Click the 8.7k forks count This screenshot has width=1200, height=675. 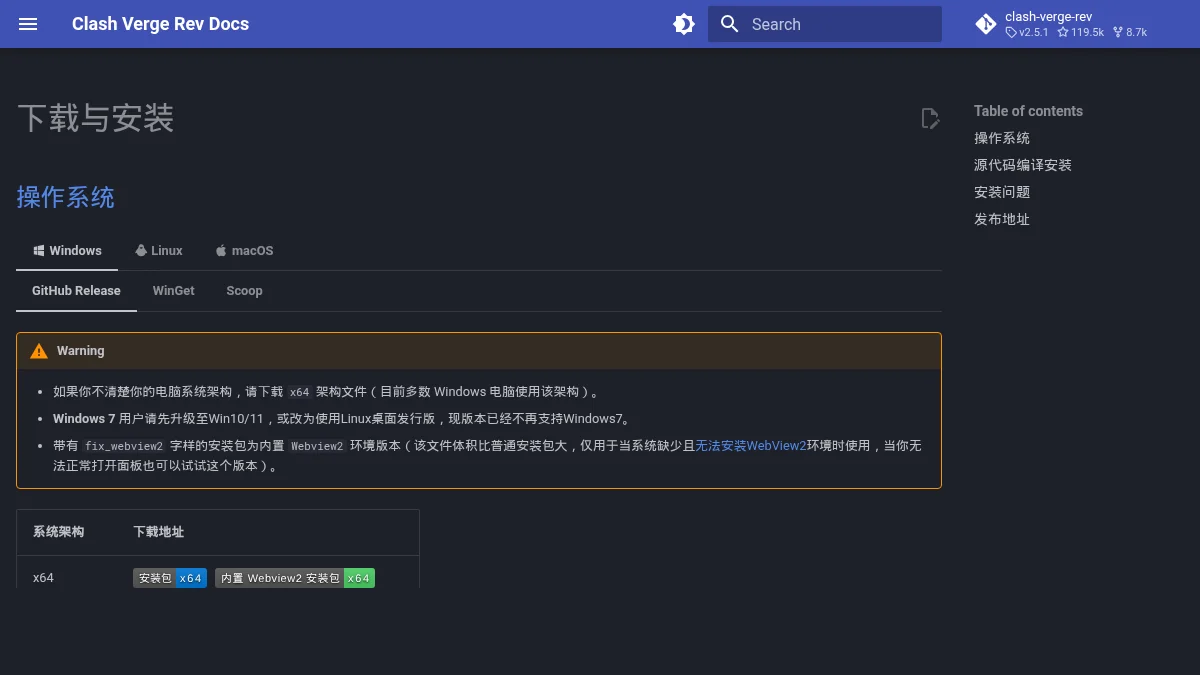[1130, 33]
